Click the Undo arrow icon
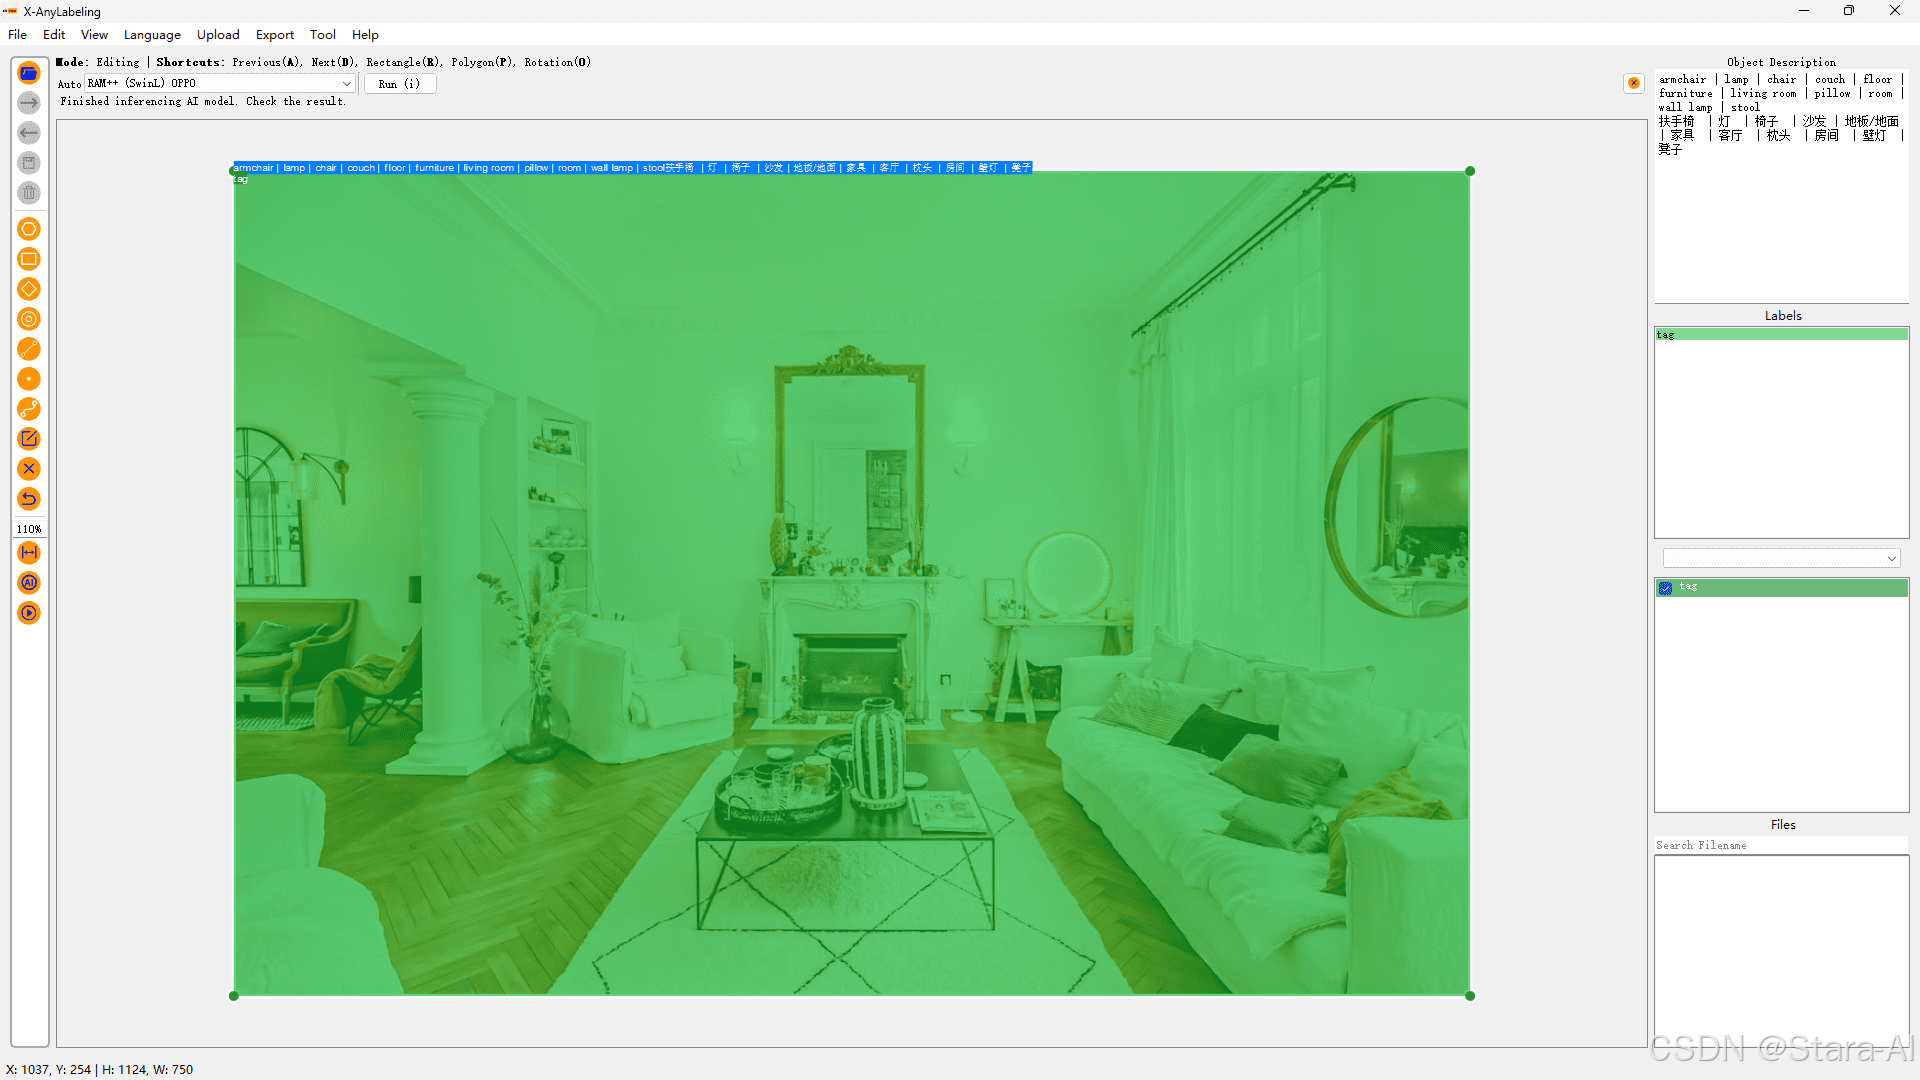This screenshot has width=1920, height=1080. (29, 499)
